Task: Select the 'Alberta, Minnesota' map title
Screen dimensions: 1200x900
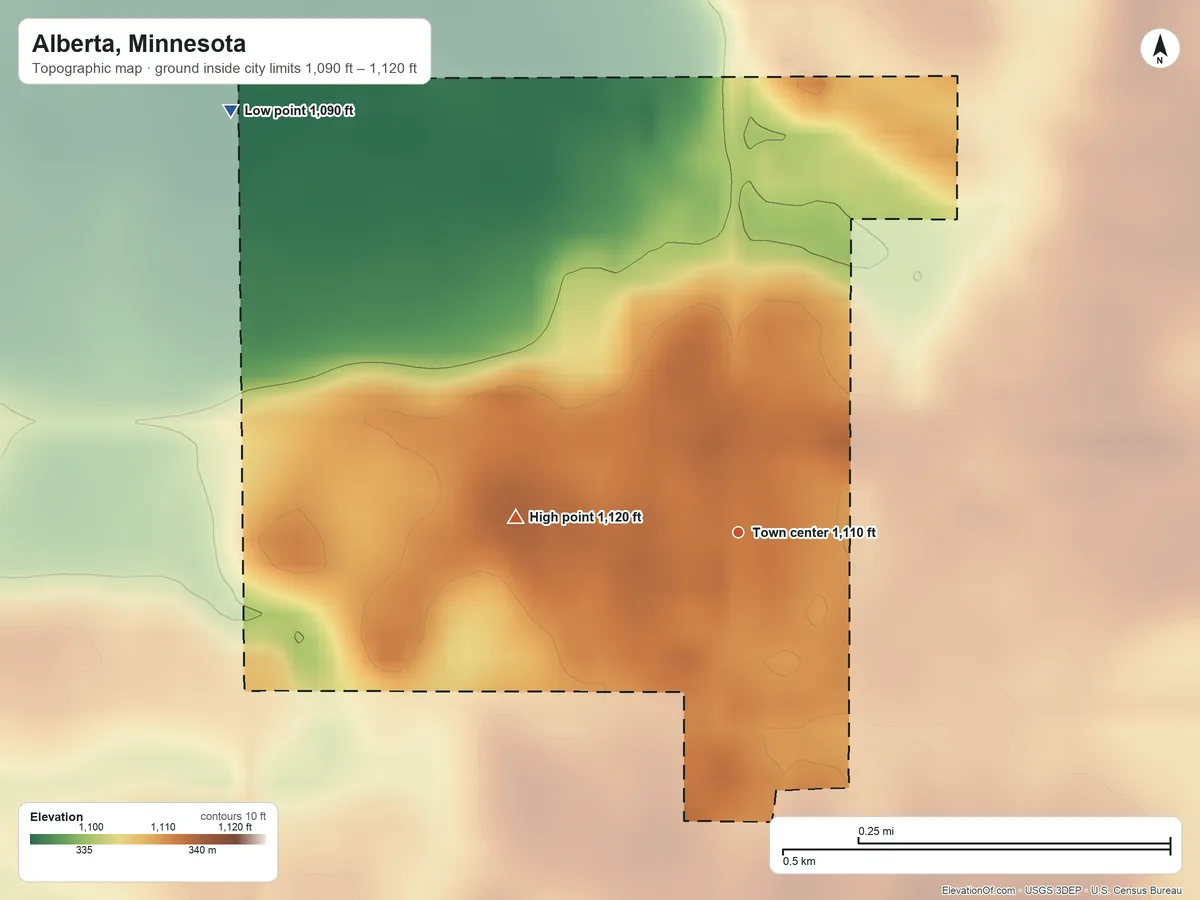Action: coord(139,44)
